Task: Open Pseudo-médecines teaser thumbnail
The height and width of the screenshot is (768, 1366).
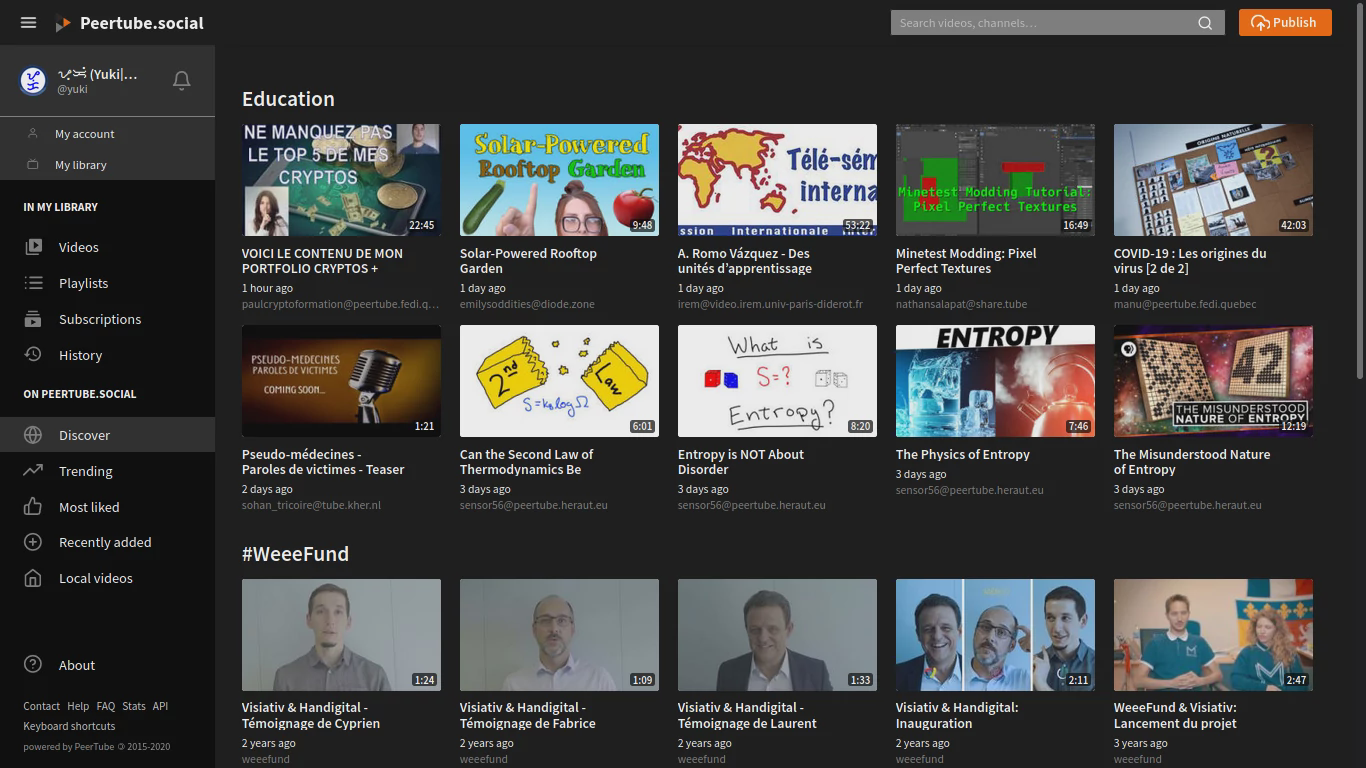Action: [341, 381]
